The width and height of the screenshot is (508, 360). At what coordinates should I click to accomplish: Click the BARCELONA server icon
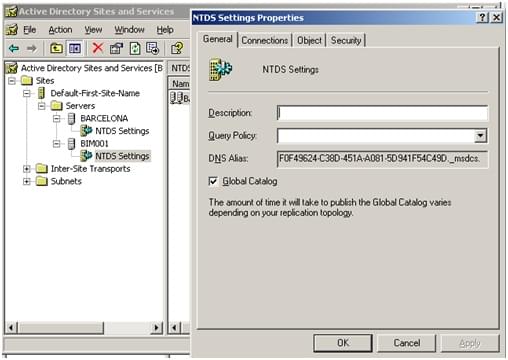tap(71, 118)
